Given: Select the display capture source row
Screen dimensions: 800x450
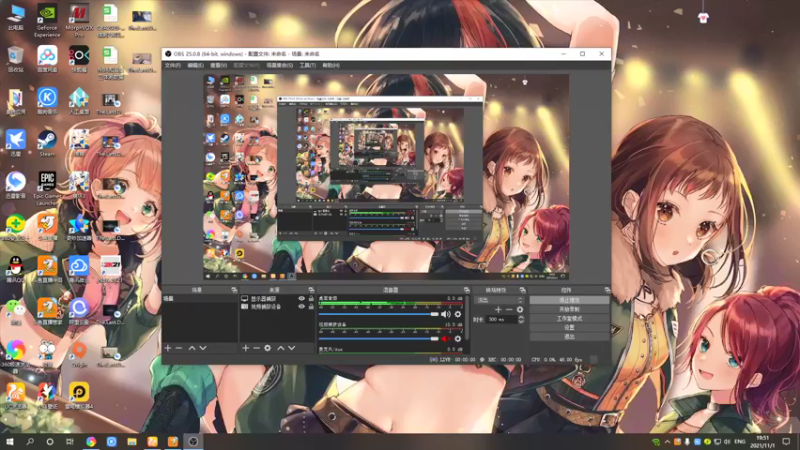Looking at the screenshot, I should coord(277,298).
